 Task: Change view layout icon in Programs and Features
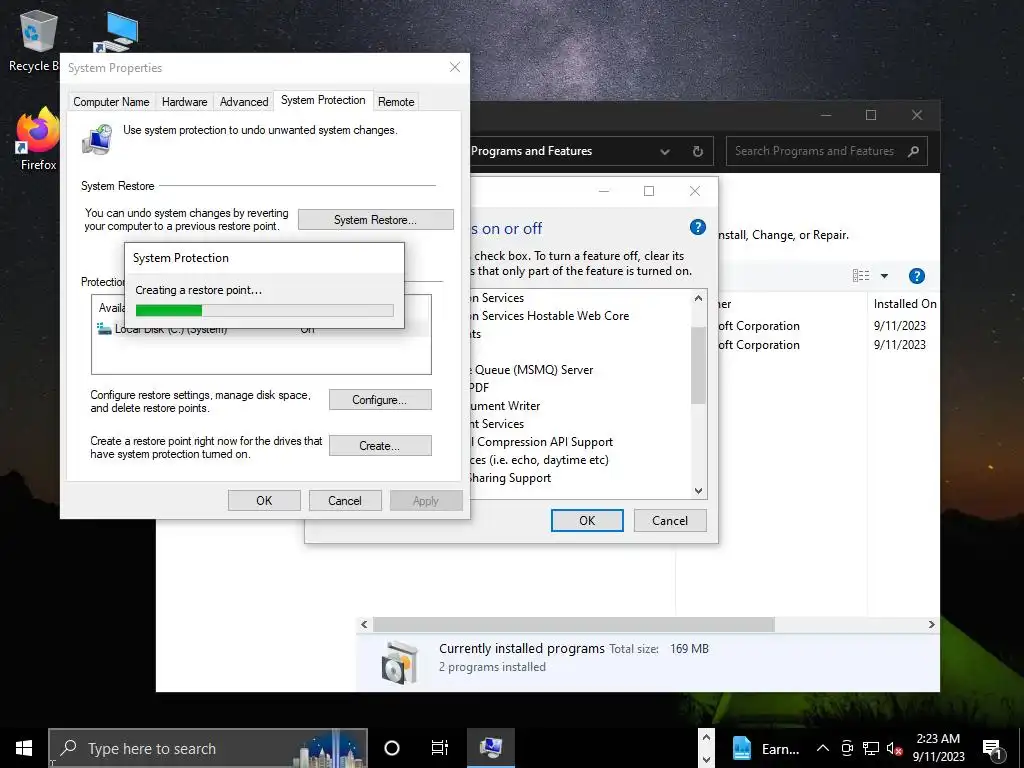pos(861,276)
